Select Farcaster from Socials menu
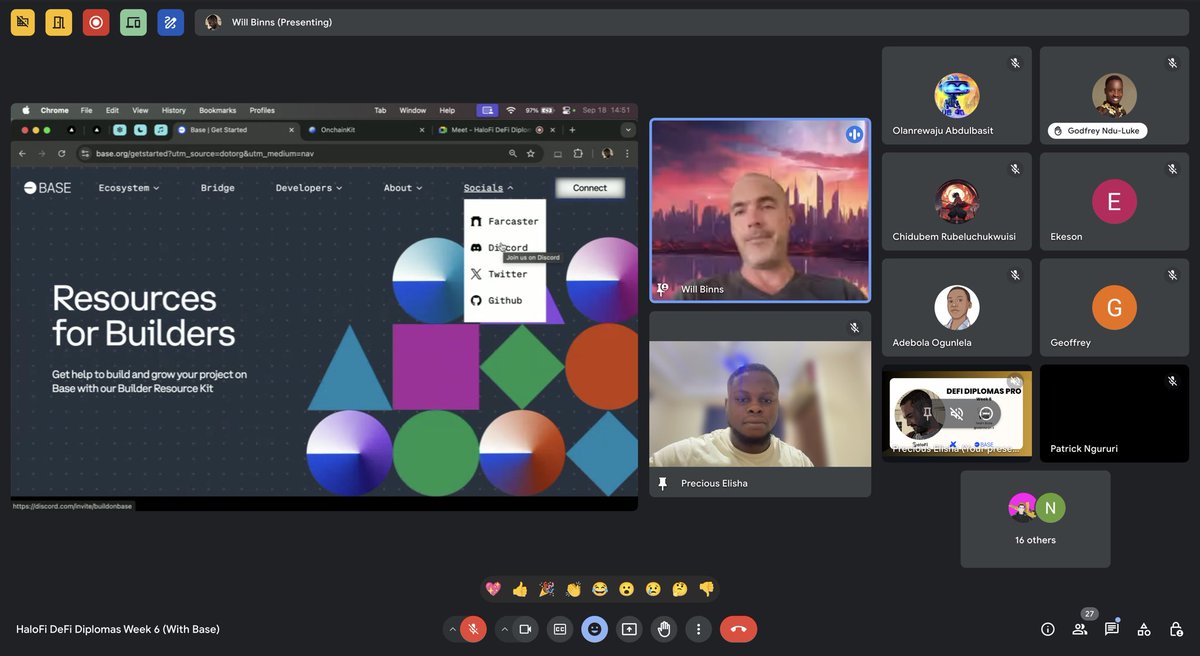This screenshot has height=656, width=1200. pyautogui.click(x=505, y=221)
